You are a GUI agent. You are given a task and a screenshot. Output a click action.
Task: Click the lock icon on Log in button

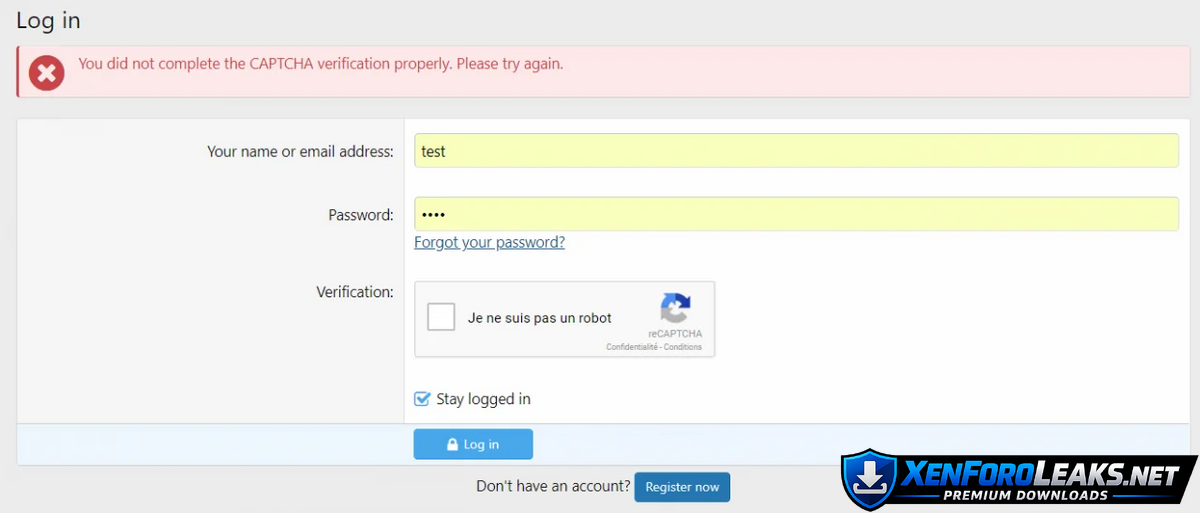click(x=453, y=445)
